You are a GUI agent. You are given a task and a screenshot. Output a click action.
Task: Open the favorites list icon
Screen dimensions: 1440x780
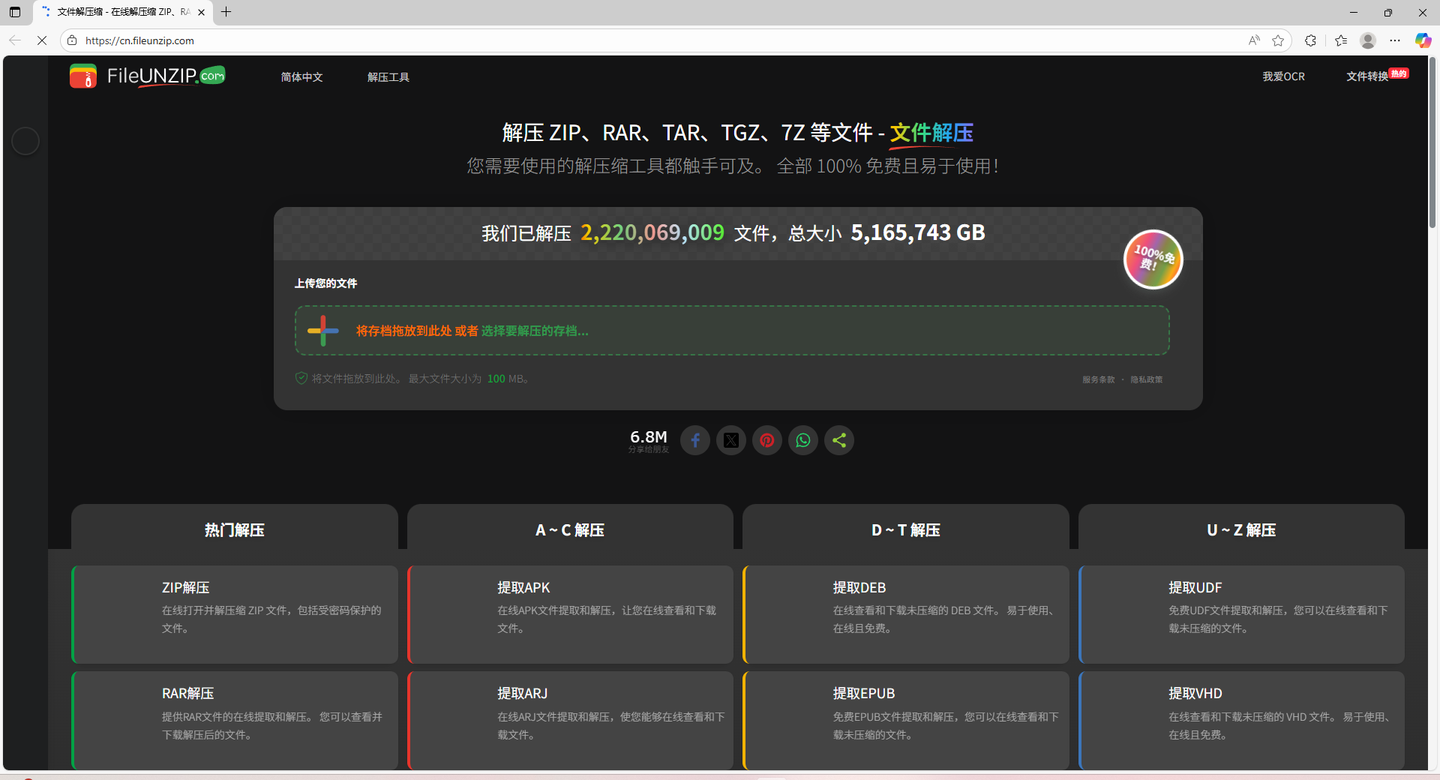(1341, 41)
